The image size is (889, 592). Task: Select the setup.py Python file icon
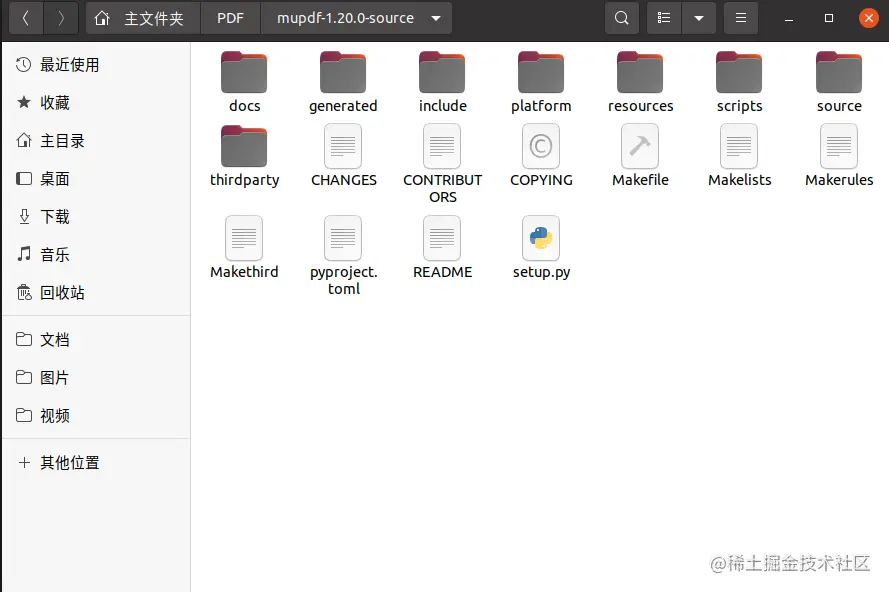coord(541,238)
